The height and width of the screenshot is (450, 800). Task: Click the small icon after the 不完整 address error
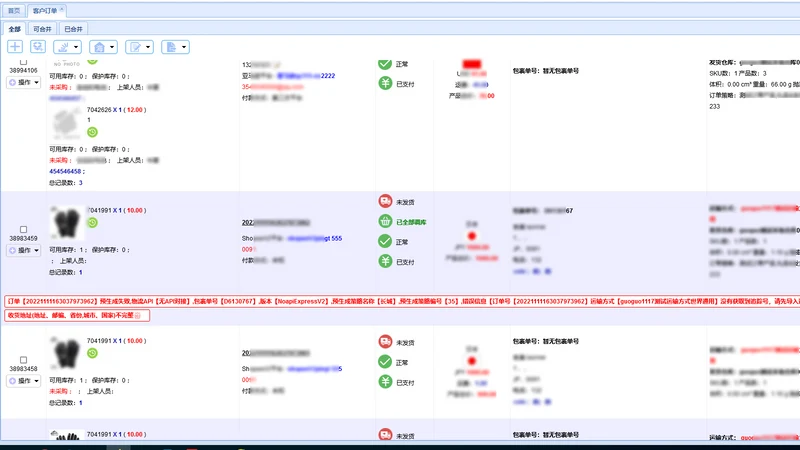click(137, 316)
